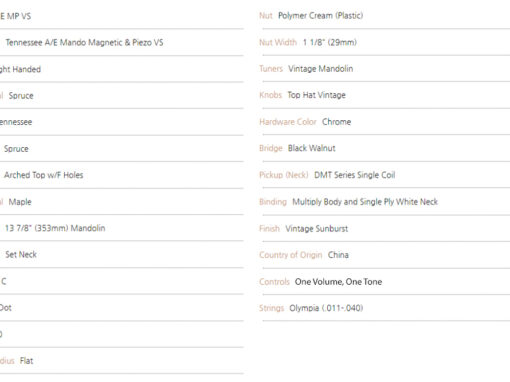Click the Pickup (Neck) label
Image resolution: width=510 pixels, height=382 pixels.
click(284, 175)
